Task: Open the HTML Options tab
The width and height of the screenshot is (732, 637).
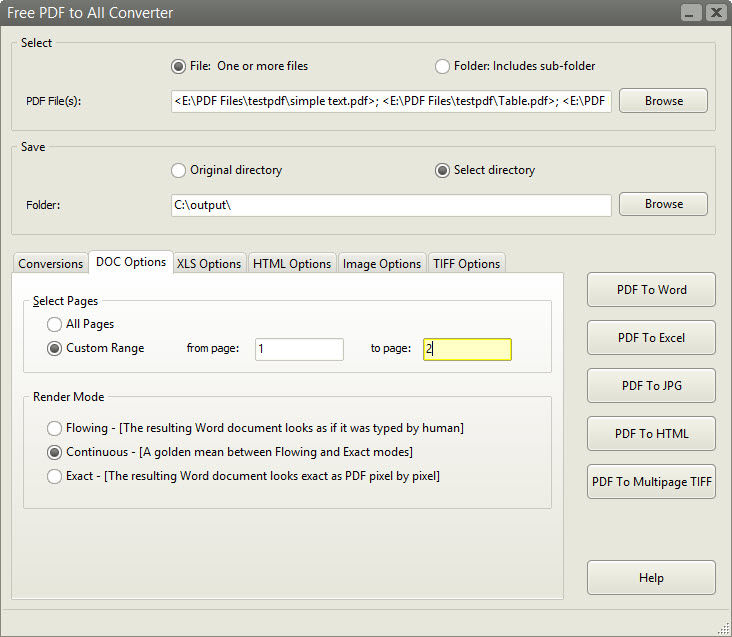Action: click(292, 264)
